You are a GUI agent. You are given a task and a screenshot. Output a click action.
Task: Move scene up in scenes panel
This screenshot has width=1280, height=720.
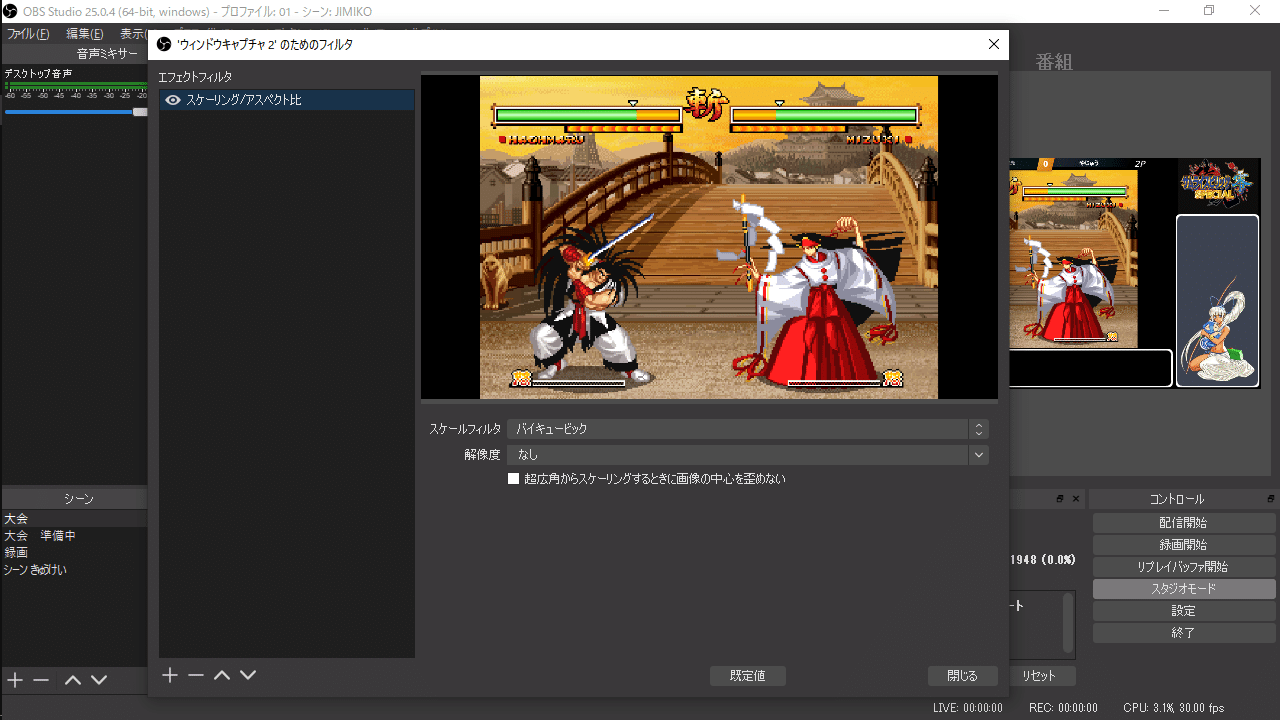[73, 680]
